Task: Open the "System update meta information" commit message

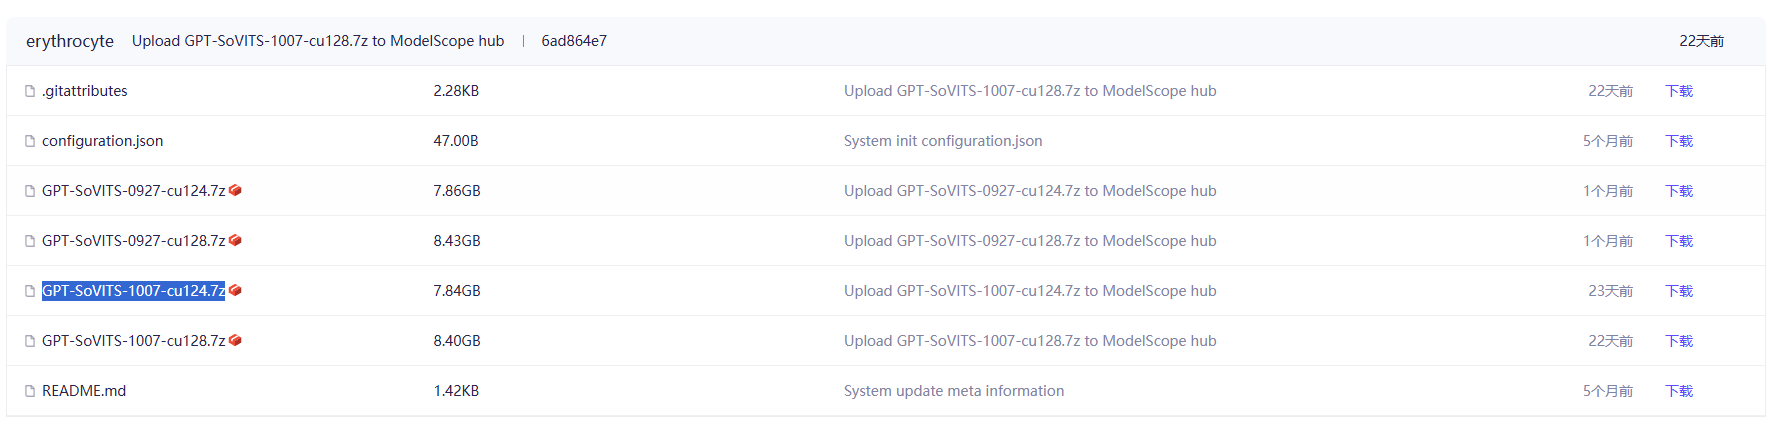Action: (x=953, y=391)
